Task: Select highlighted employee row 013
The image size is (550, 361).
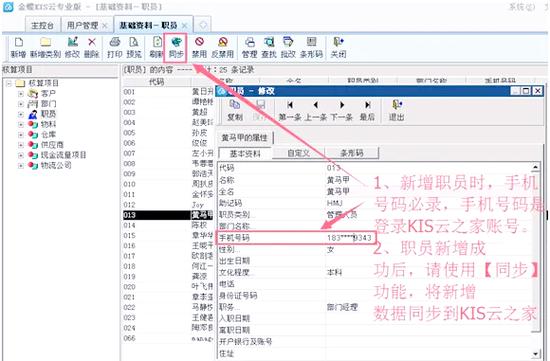Action: (168, 215)
